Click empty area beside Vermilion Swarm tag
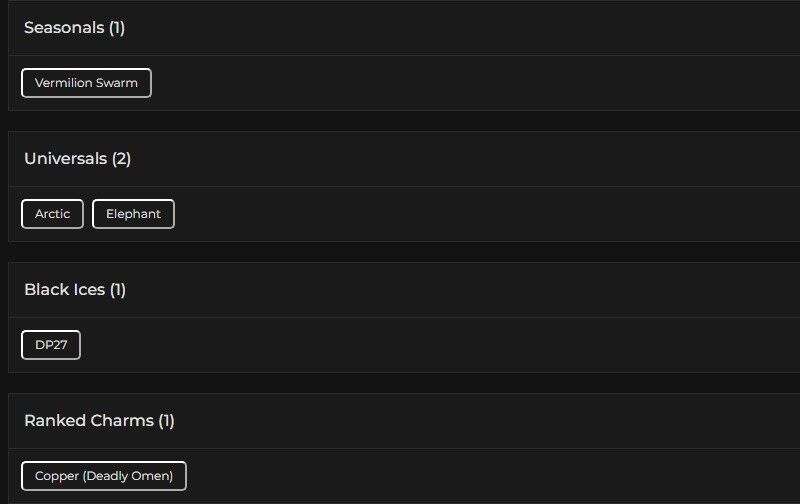This screenshot has width=800, height=504. (x=450, y=83)
